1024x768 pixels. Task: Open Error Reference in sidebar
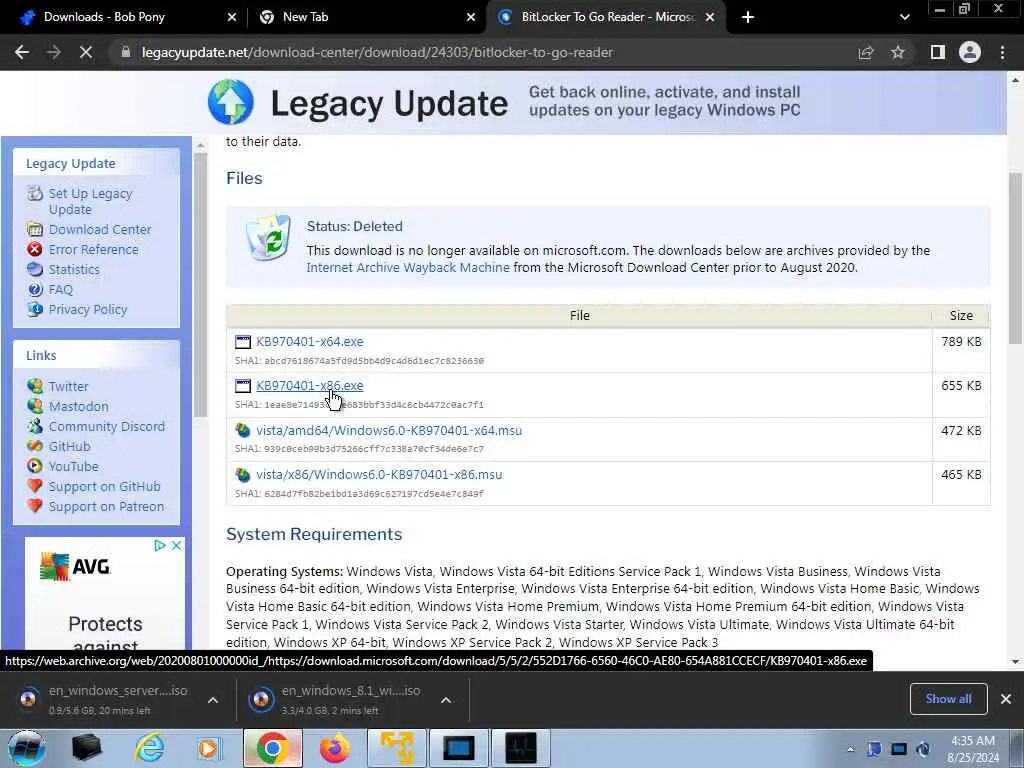click(93, 249)
